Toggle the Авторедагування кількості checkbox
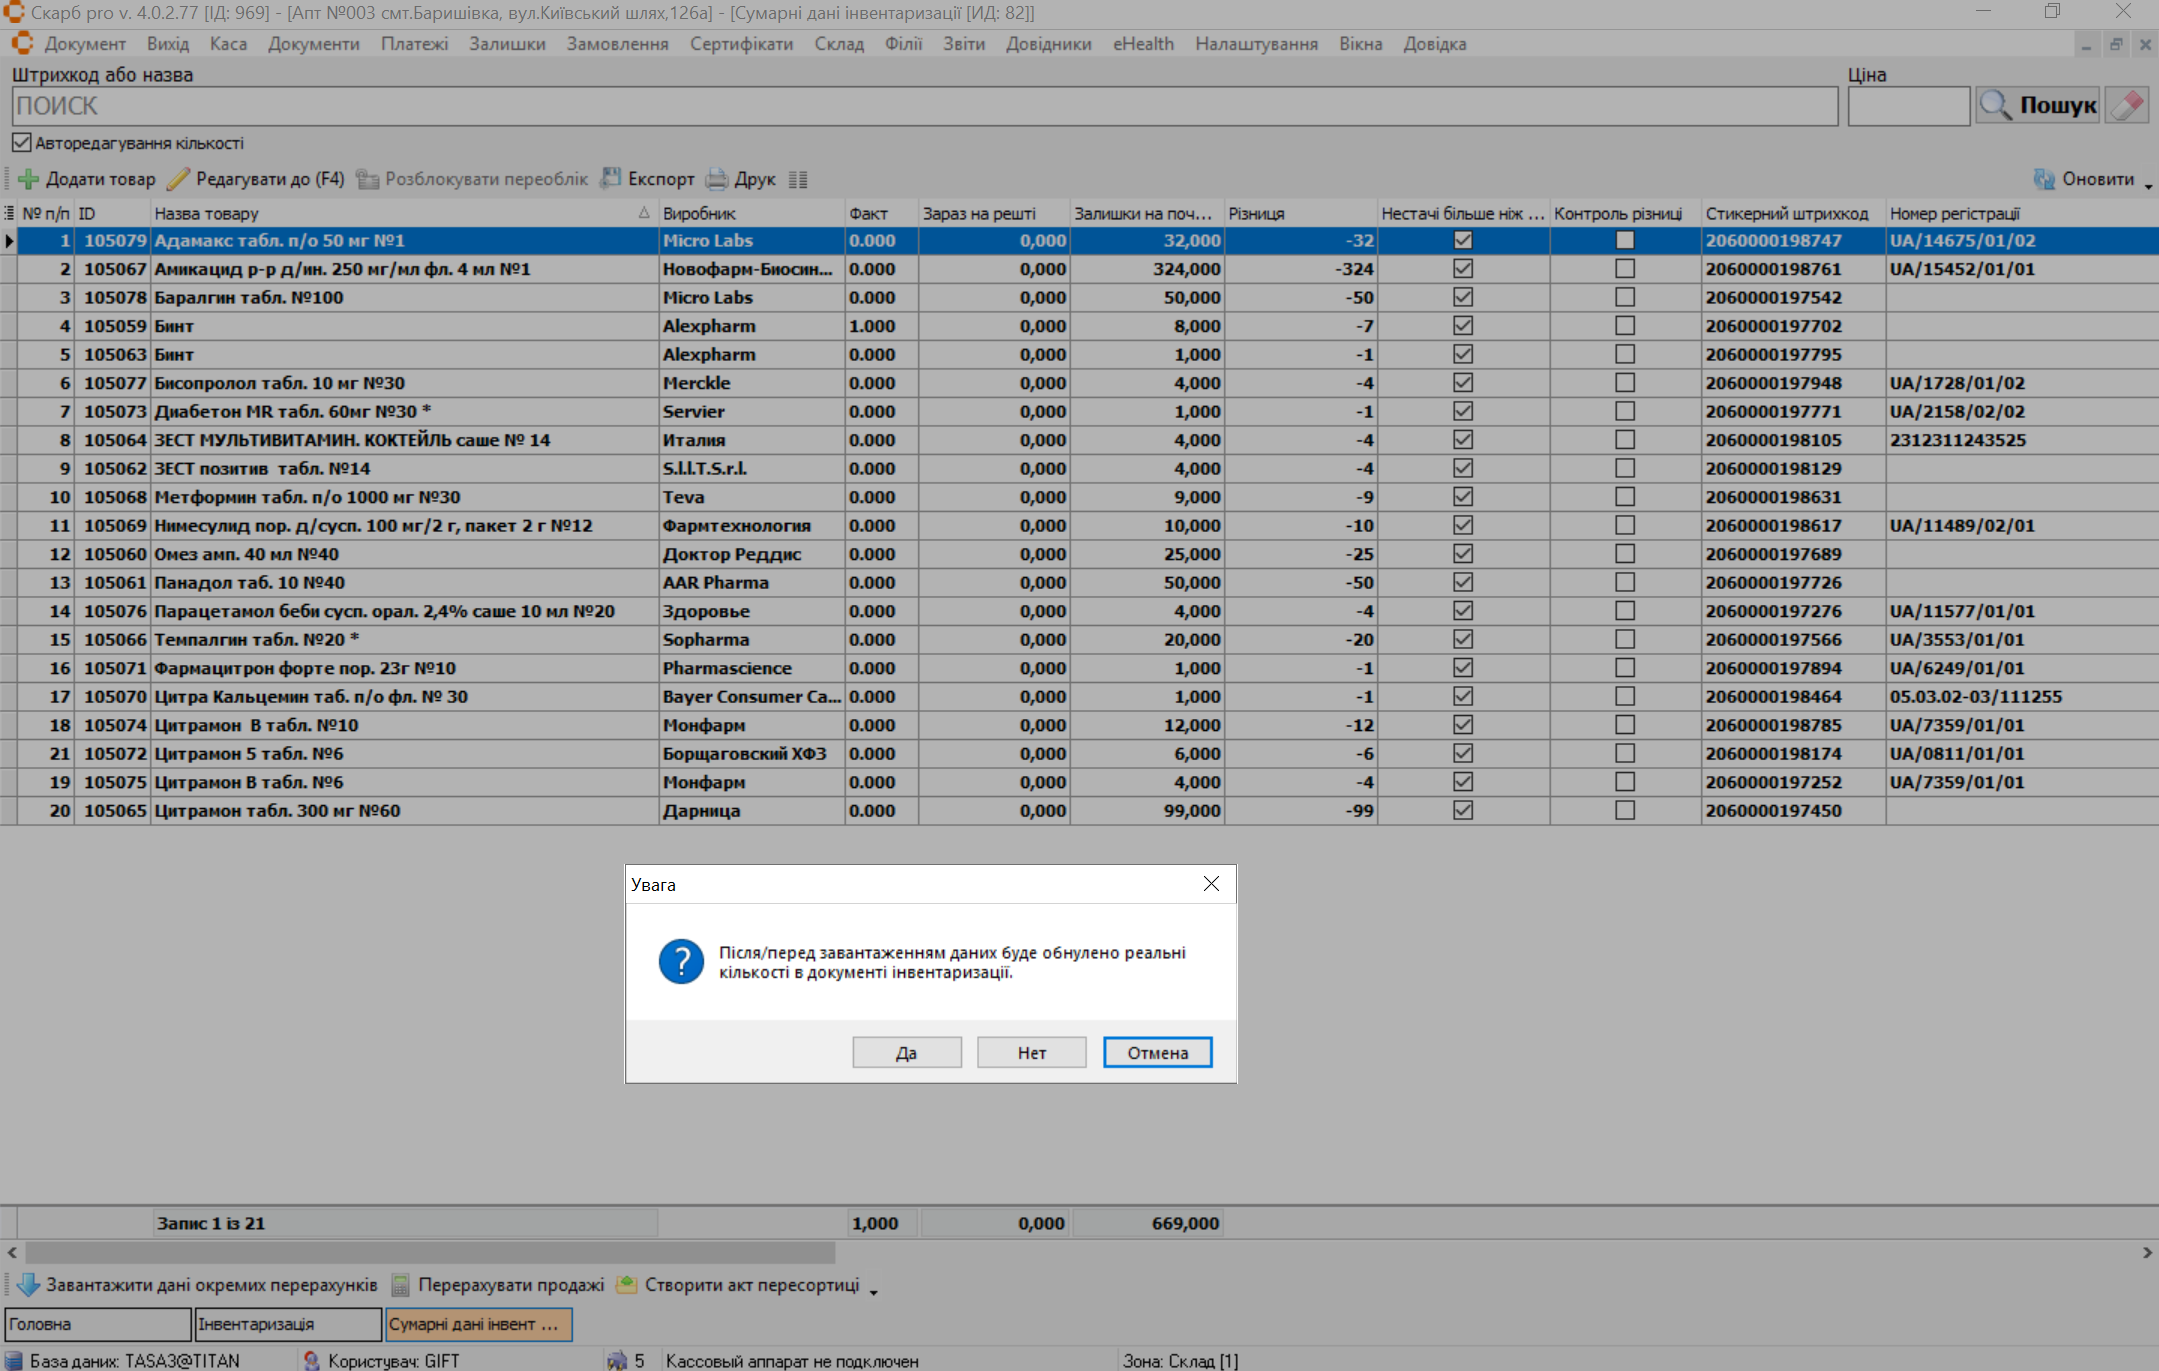 click(22, 143)
